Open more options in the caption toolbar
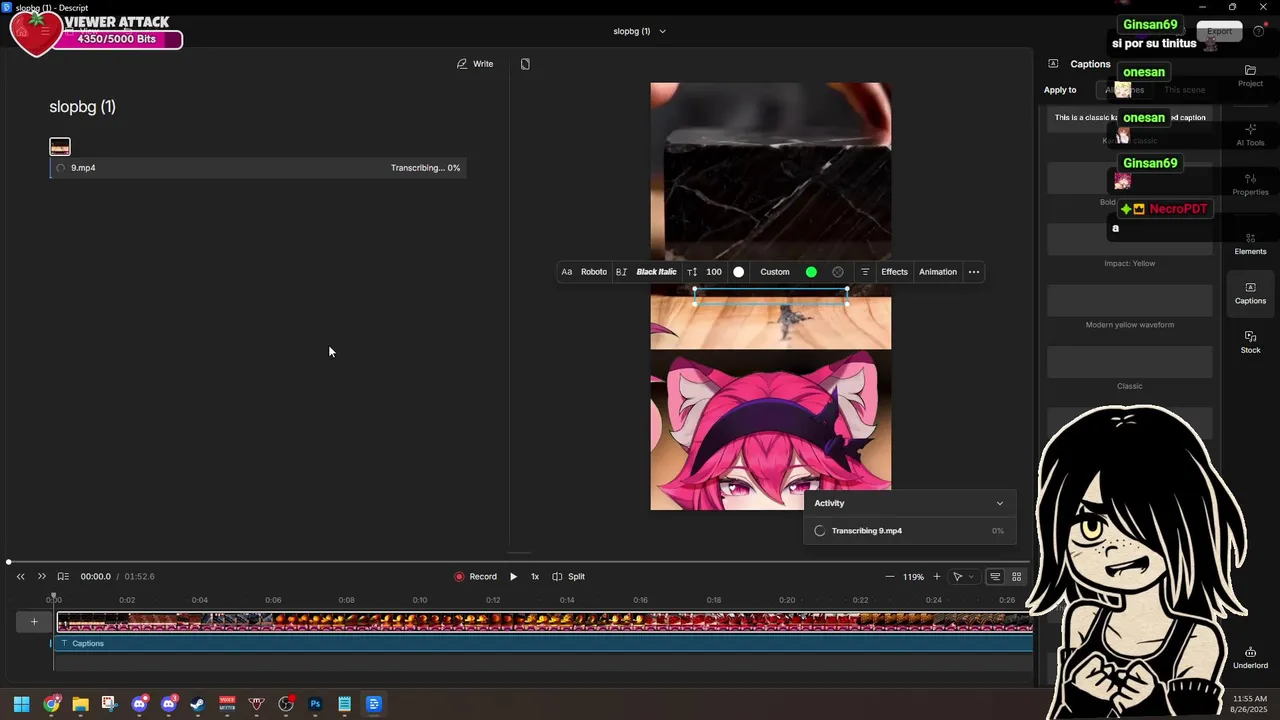1280x720 pixels. [x=974, y=272]
